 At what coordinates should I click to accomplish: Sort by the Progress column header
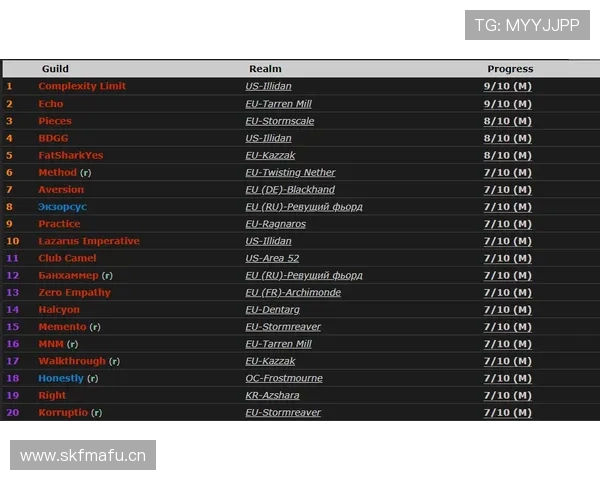tap(510, 69)
